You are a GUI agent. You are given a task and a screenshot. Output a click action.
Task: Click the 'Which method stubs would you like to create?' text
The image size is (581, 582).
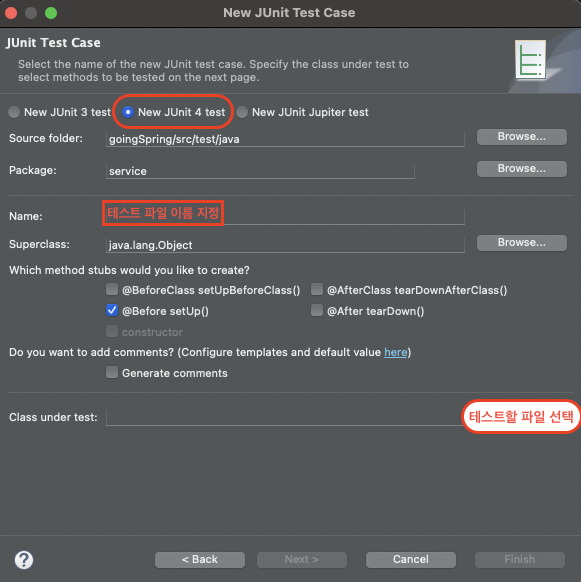coord(129,270)
